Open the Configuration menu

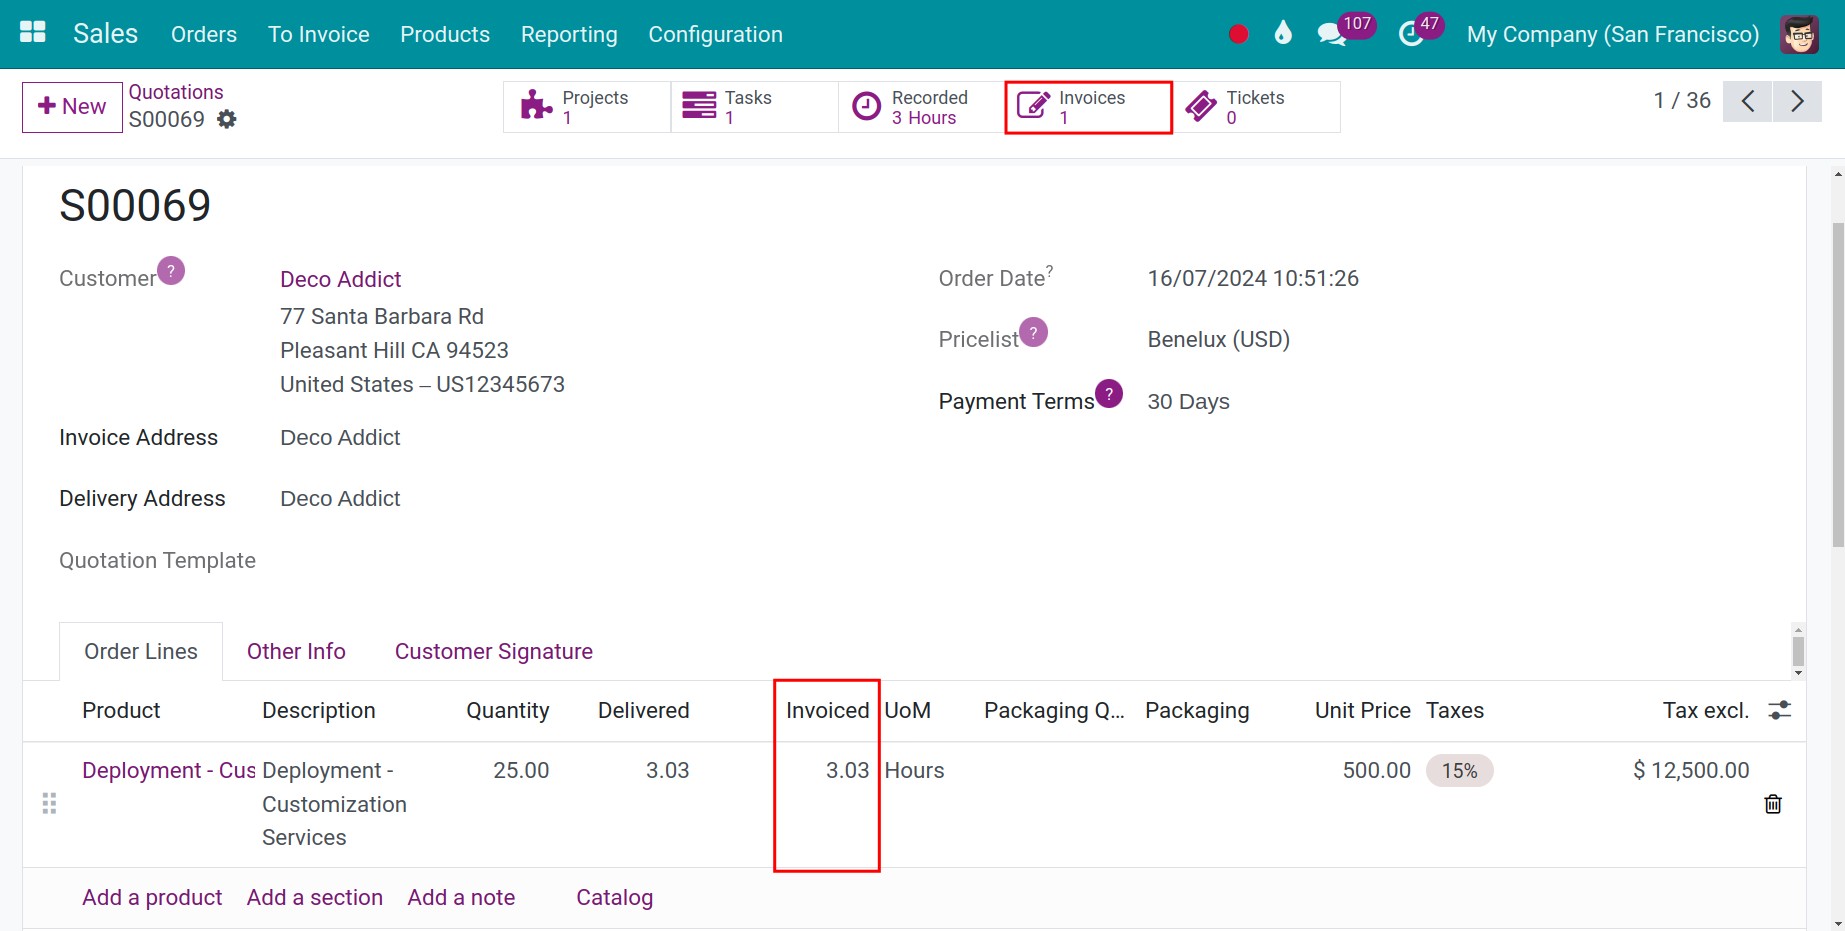(x=716, y=34)
